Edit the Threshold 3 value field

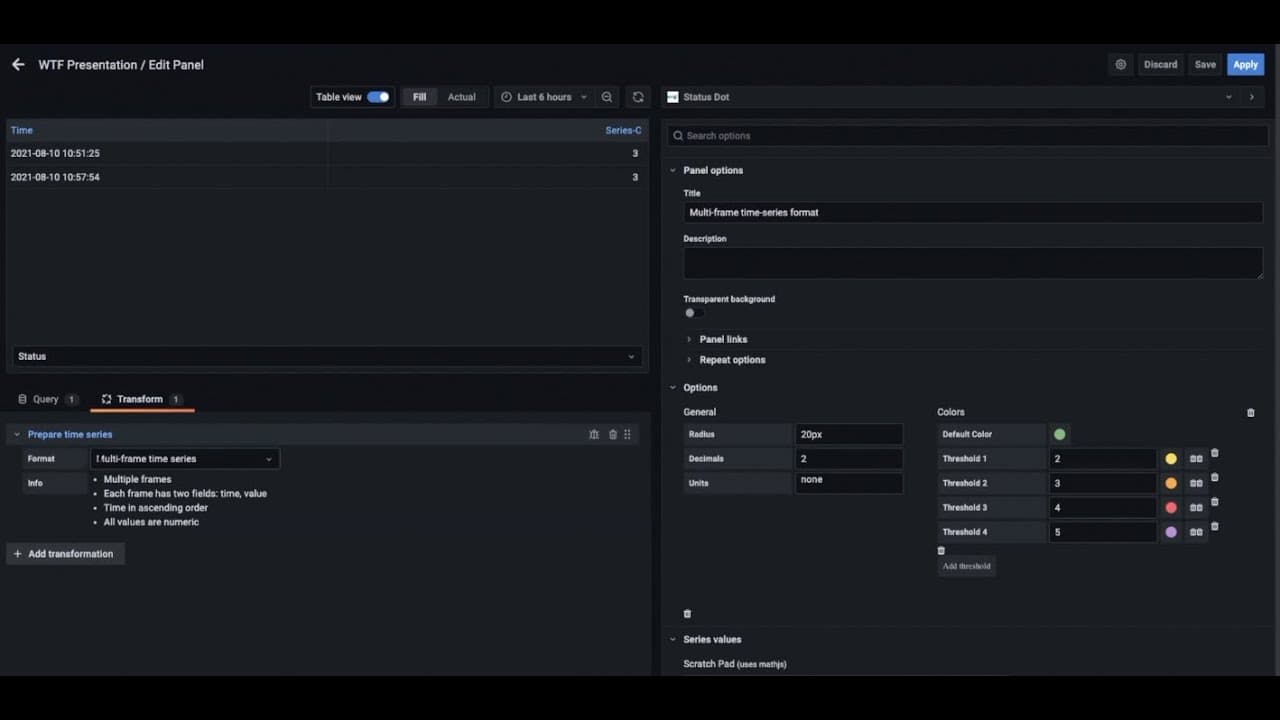(x=1103, y=508)
